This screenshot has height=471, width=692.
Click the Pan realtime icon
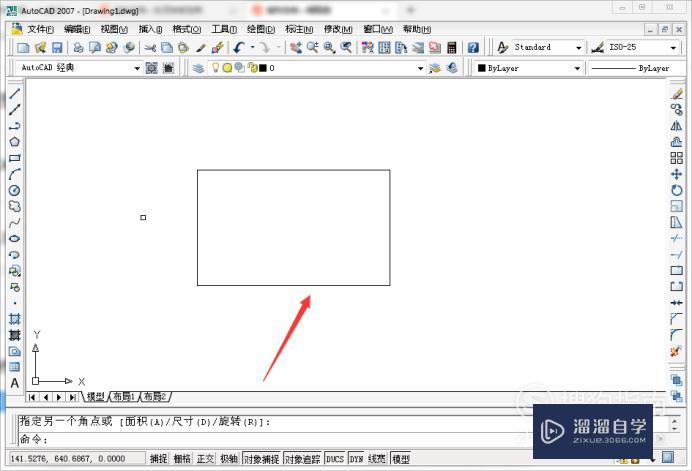(296, 47)
